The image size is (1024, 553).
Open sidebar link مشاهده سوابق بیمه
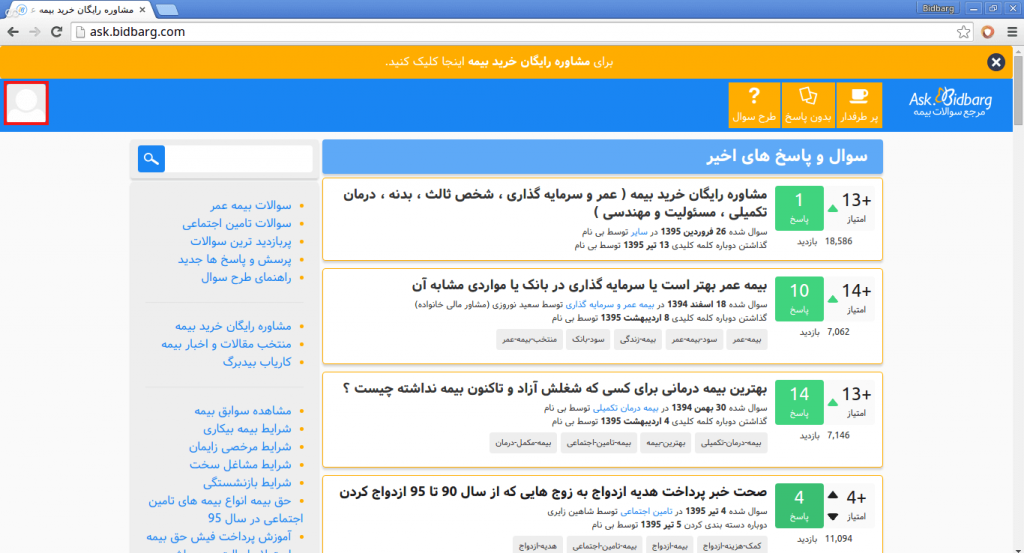click(243, 411)
